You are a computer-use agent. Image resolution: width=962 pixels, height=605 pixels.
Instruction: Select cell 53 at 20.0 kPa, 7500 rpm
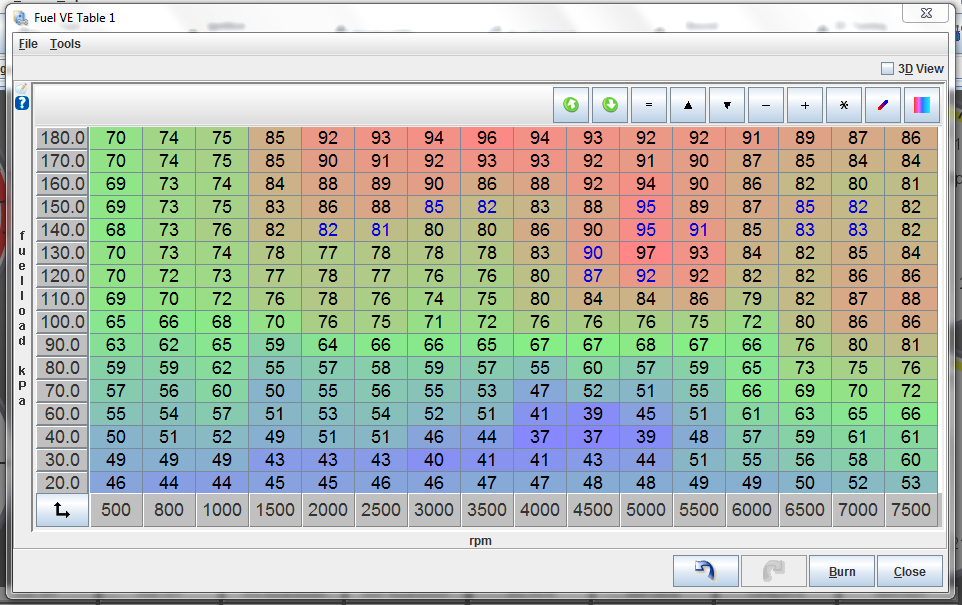click(911, 483)
